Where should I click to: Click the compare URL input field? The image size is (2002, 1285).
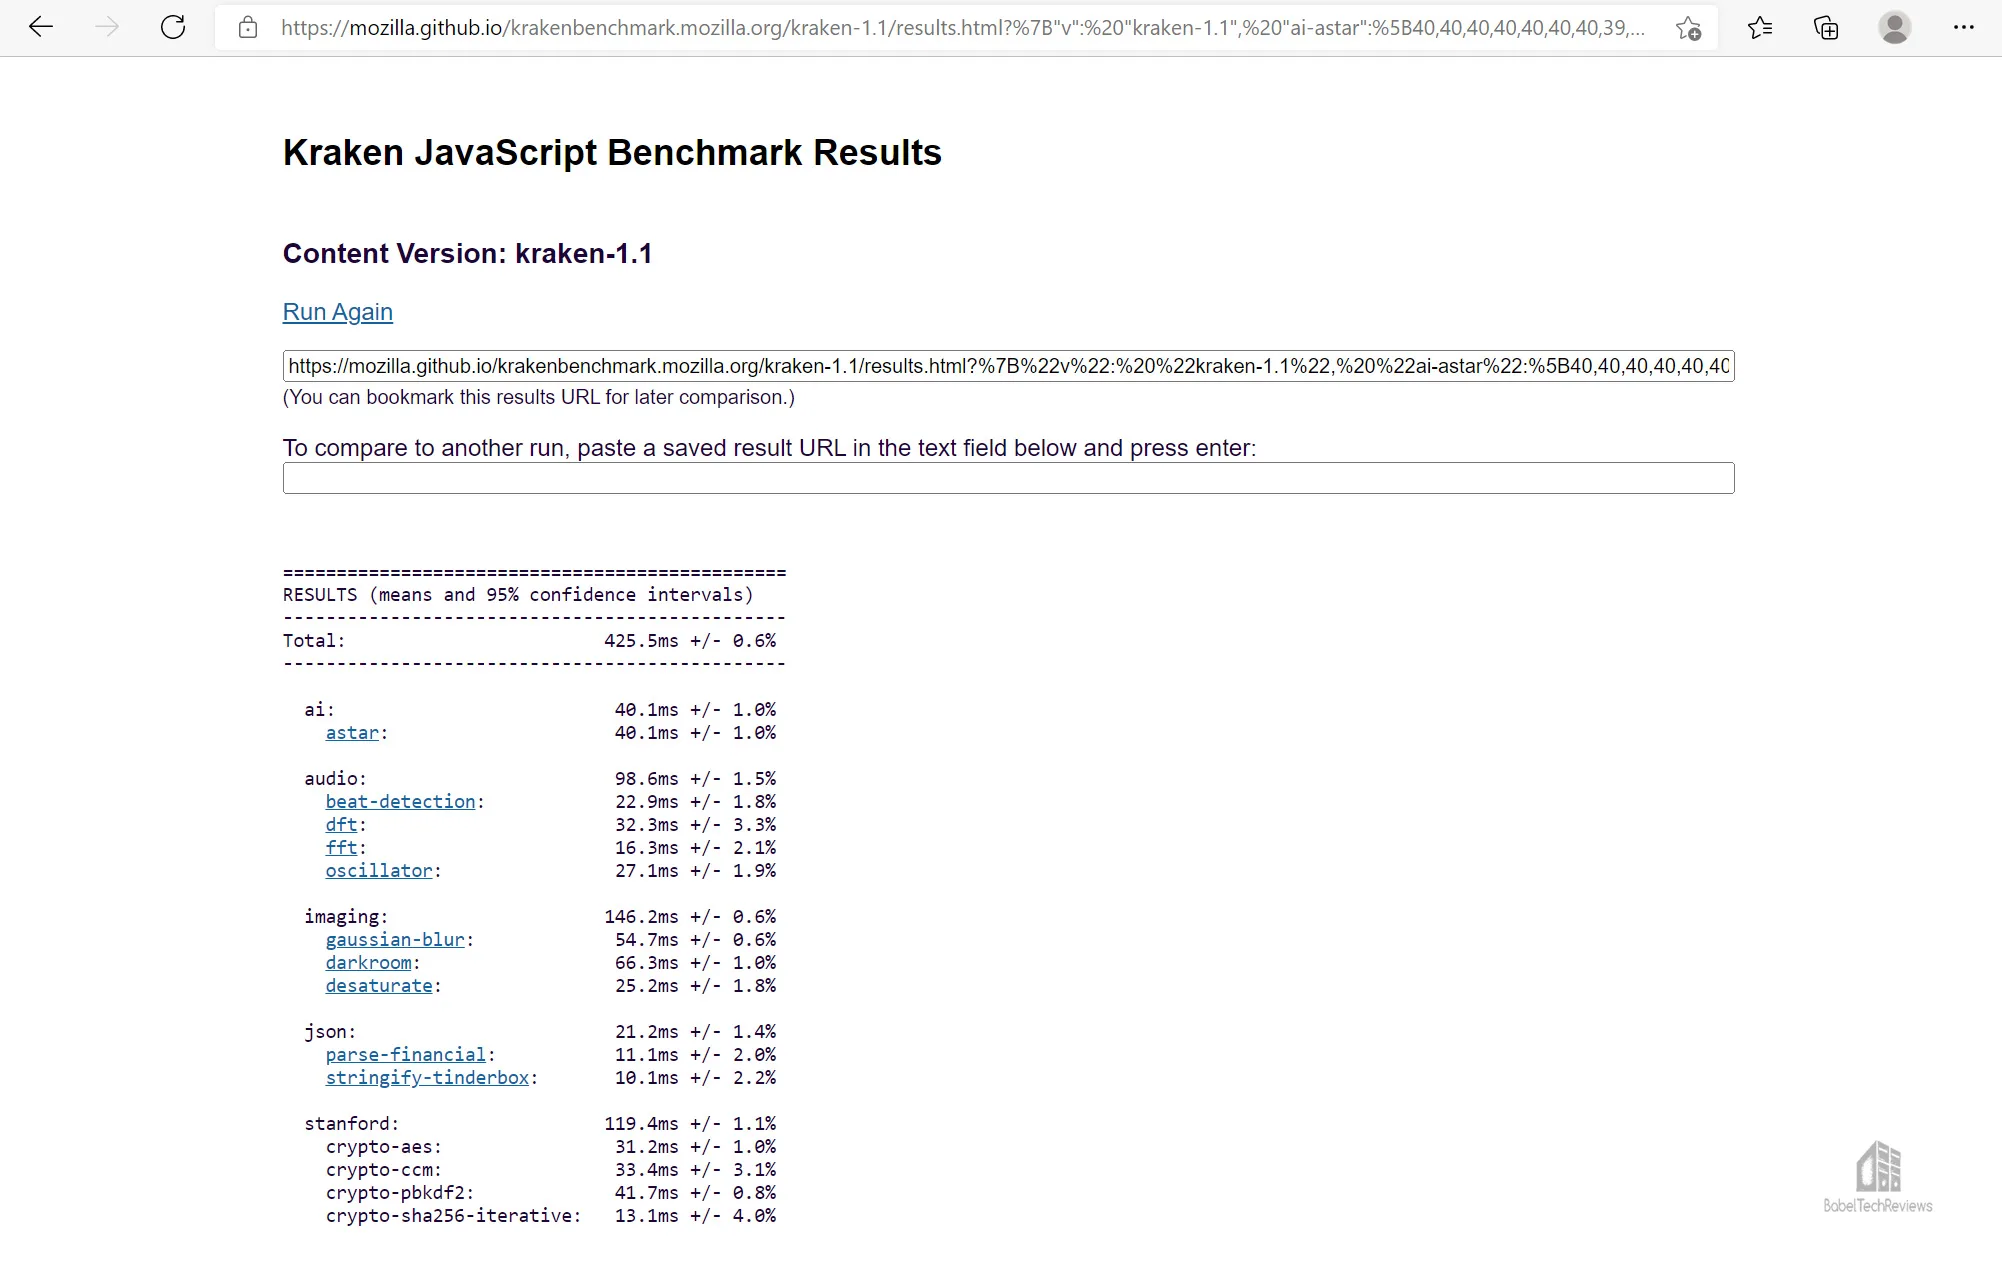tap(1008, 478)
